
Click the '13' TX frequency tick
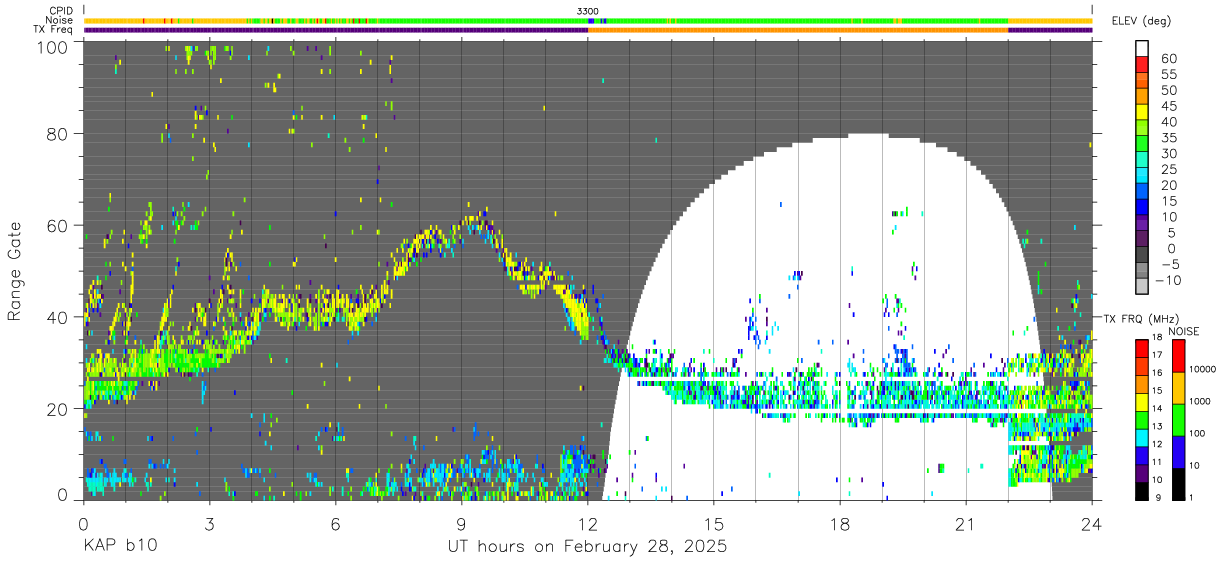[x=1158, y=427]
